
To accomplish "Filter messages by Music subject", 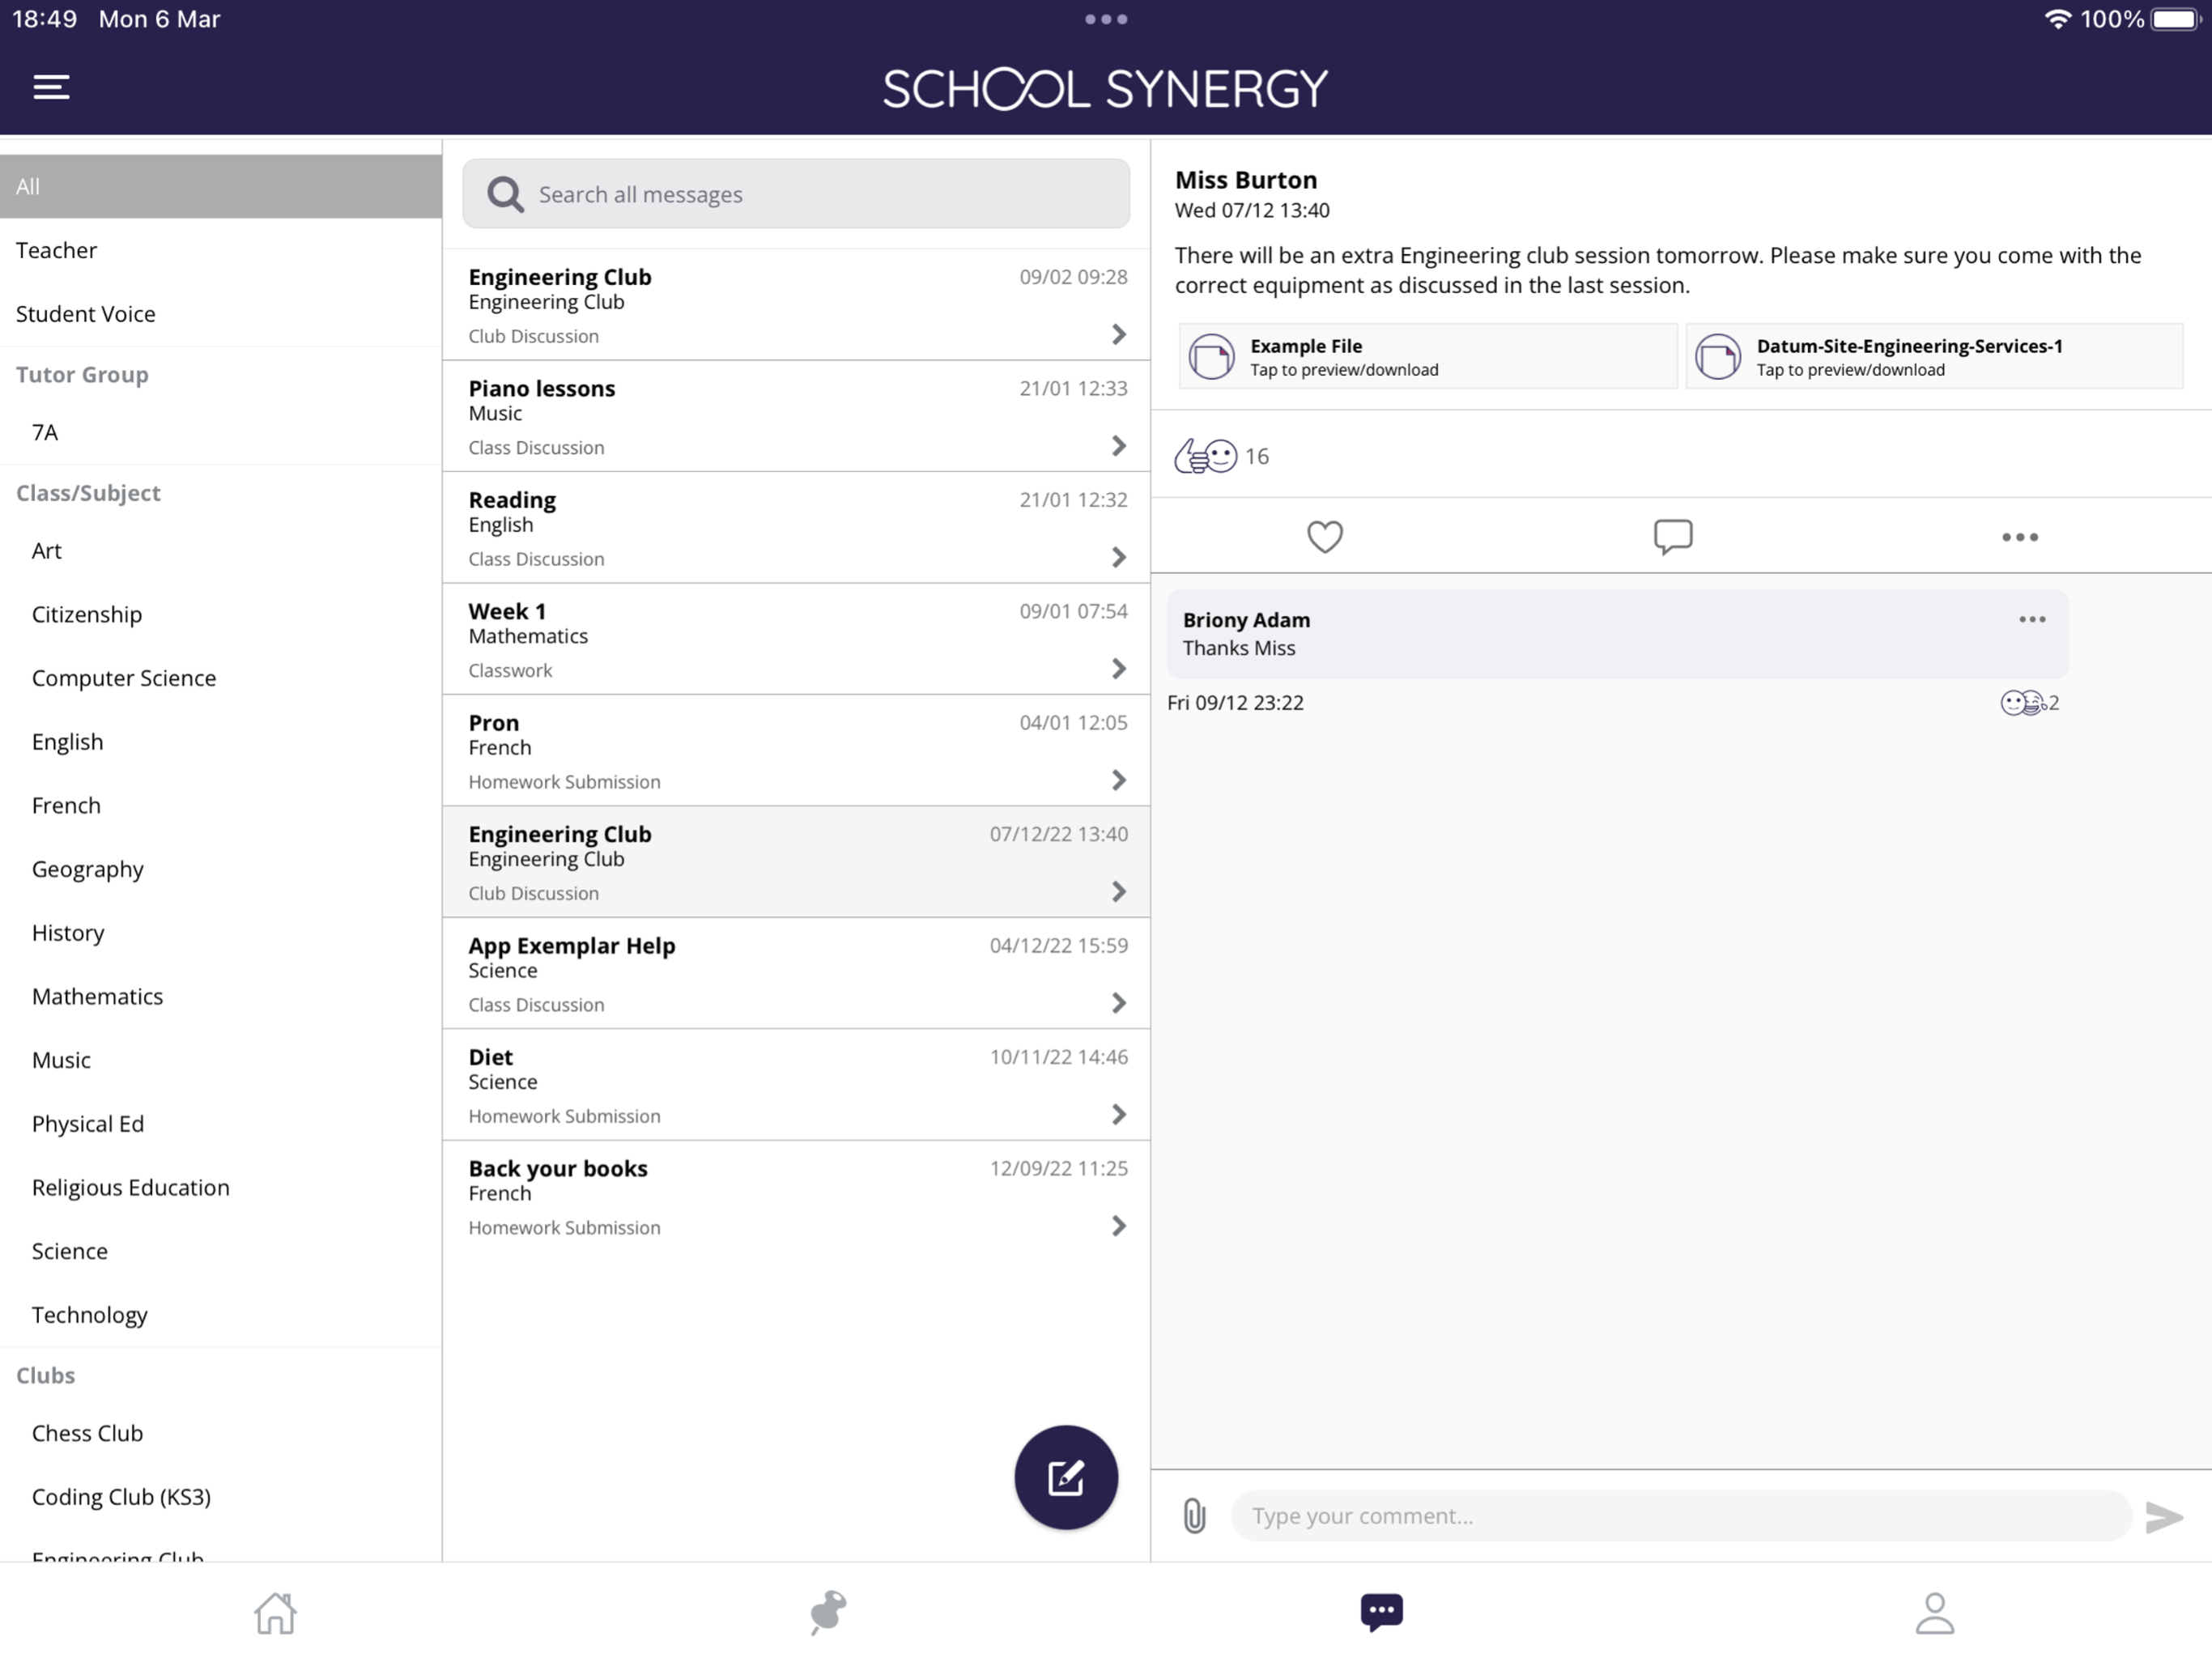I will (x=221, y=1060).
